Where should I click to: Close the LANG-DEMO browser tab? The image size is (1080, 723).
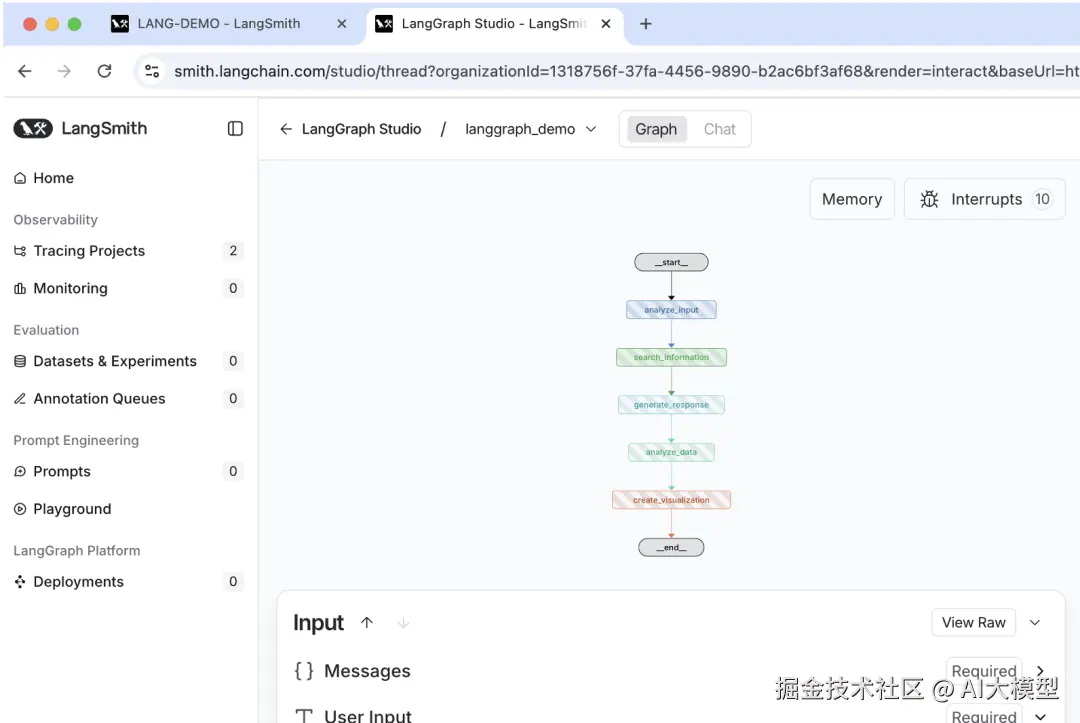tap(342, 23)
